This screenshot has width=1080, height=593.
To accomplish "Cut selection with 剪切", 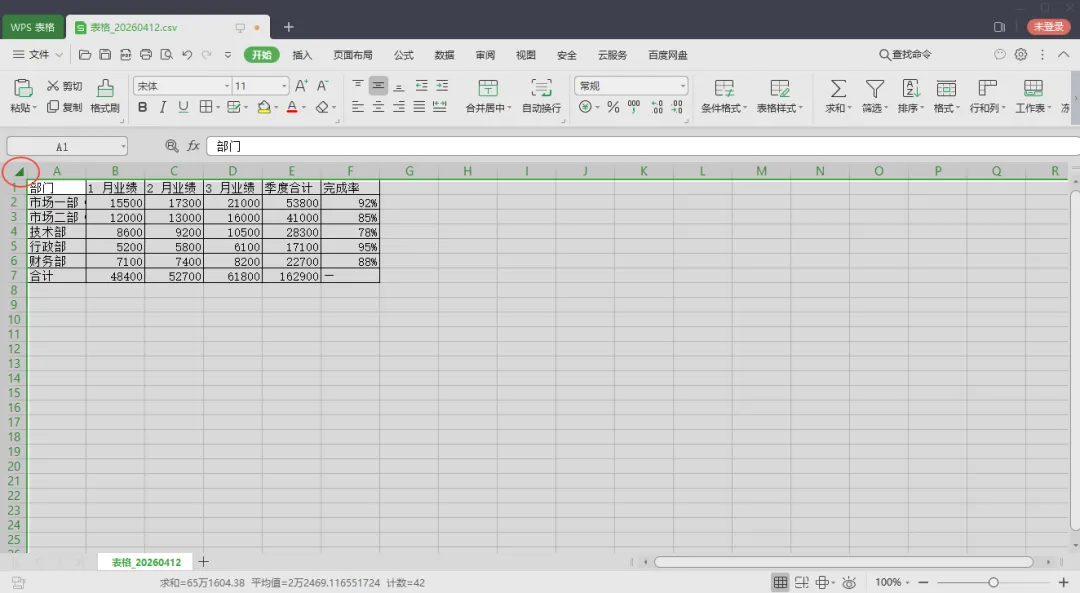I will [x=65, y=86].
